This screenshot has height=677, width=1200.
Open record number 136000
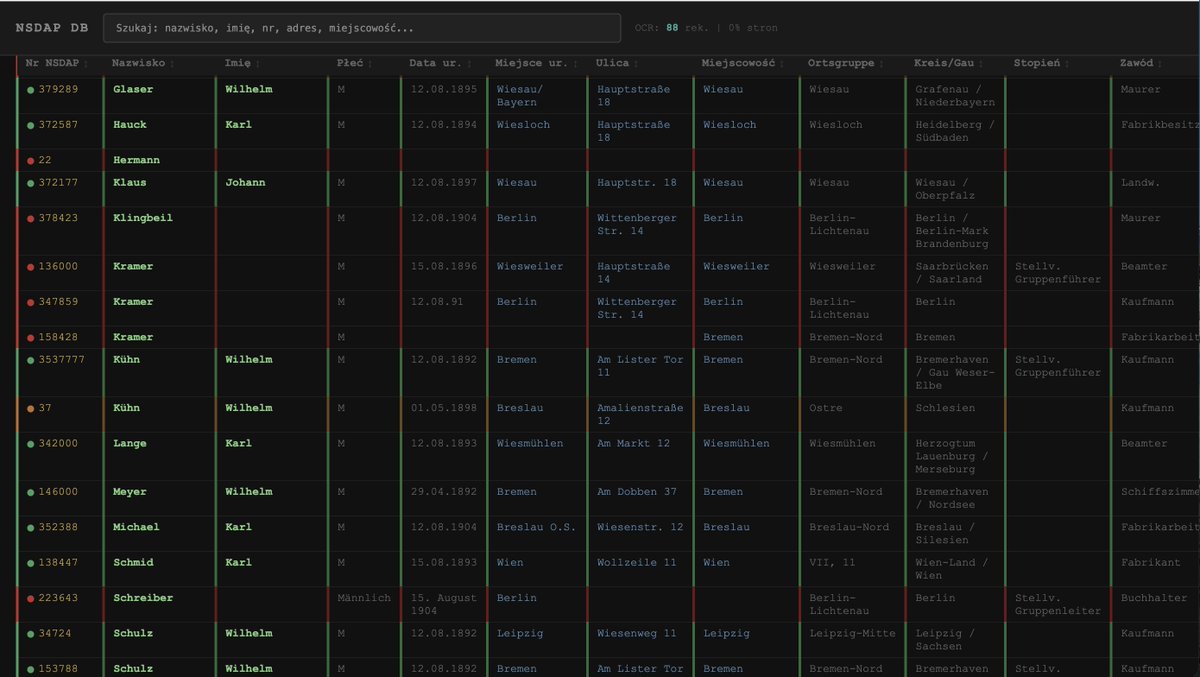58,267
